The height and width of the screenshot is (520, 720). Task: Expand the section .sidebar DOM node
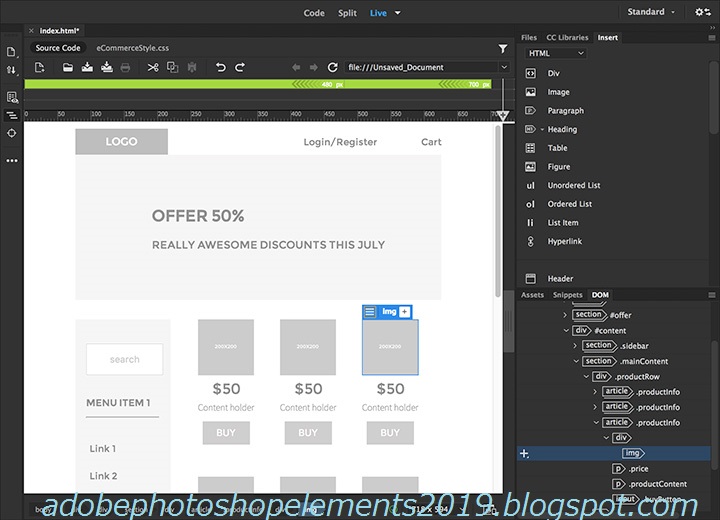[575, 345]
